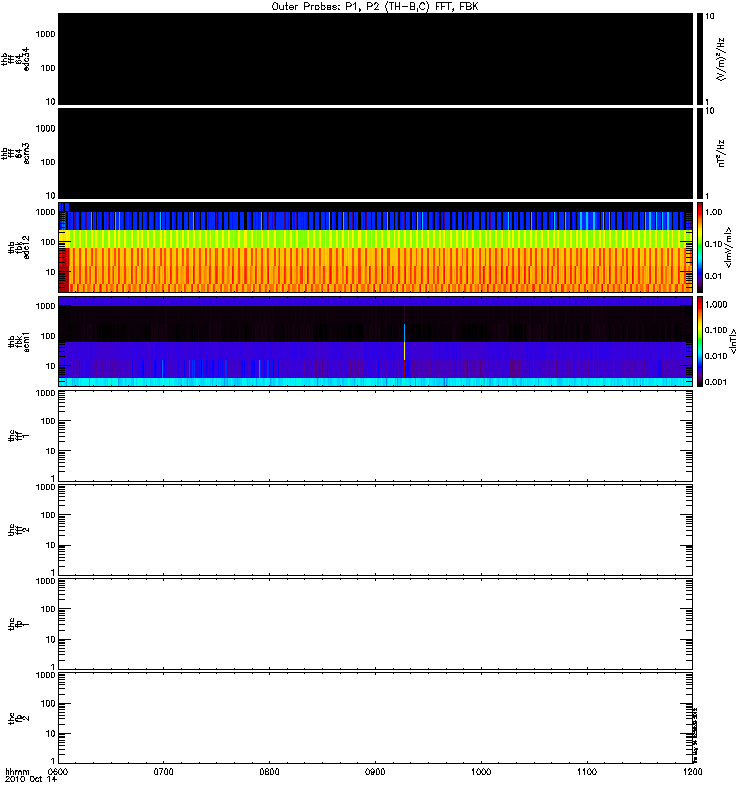Click the "0.010" tick on the nT color bar
Image resolution: width=750 pixels, height=800 pixels.
point(716,356)
